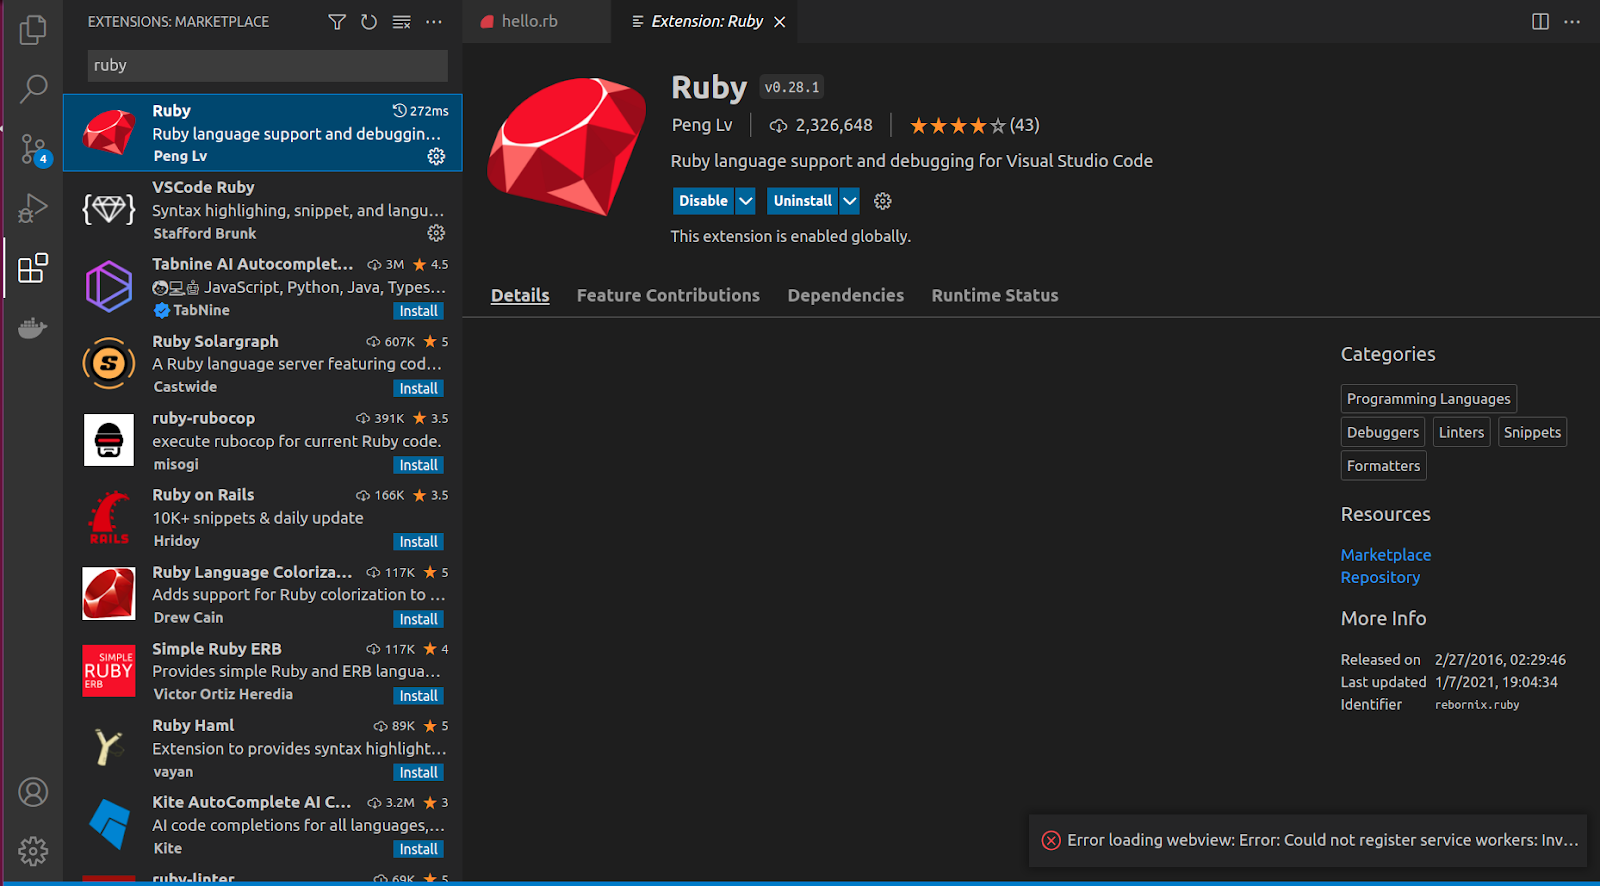Open manage gear for Ruby by Peng Lv in list
Viewport: 1600px width, 886px height.
[436, 156]
